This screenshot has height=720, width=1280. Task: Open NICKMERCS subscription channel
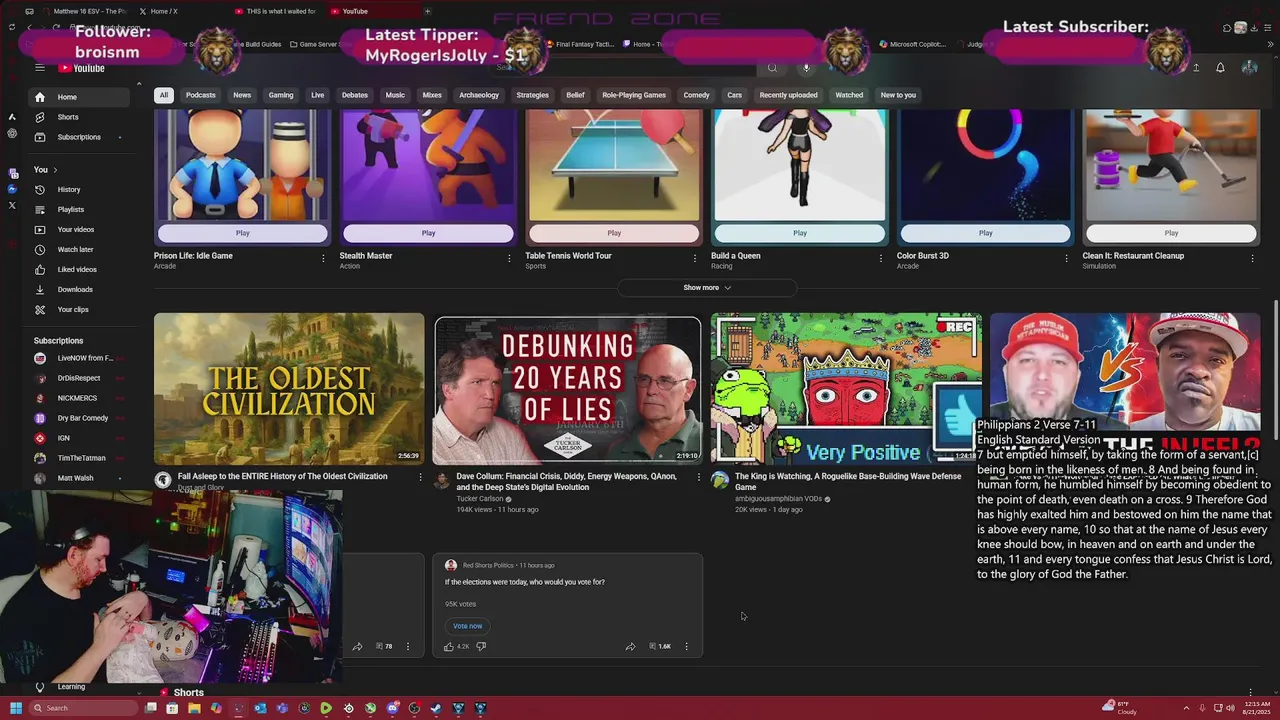77,398
